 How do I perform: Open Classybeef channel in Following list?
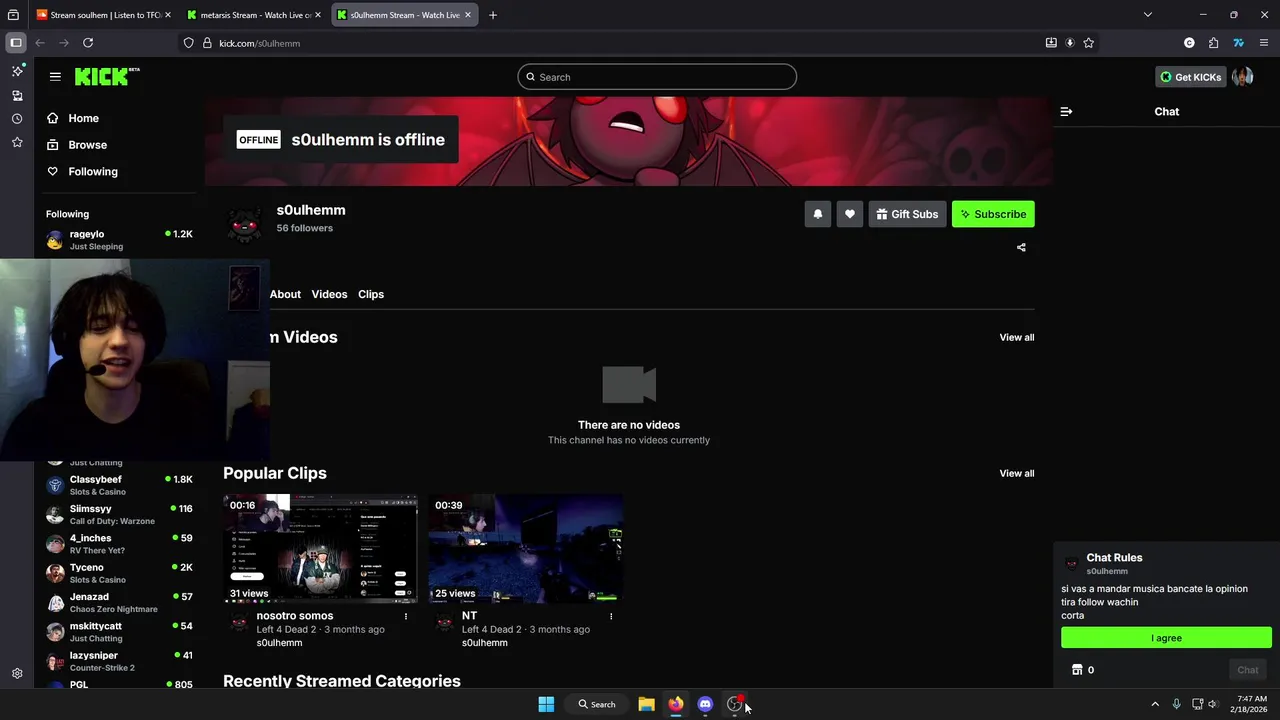[119, 485]
